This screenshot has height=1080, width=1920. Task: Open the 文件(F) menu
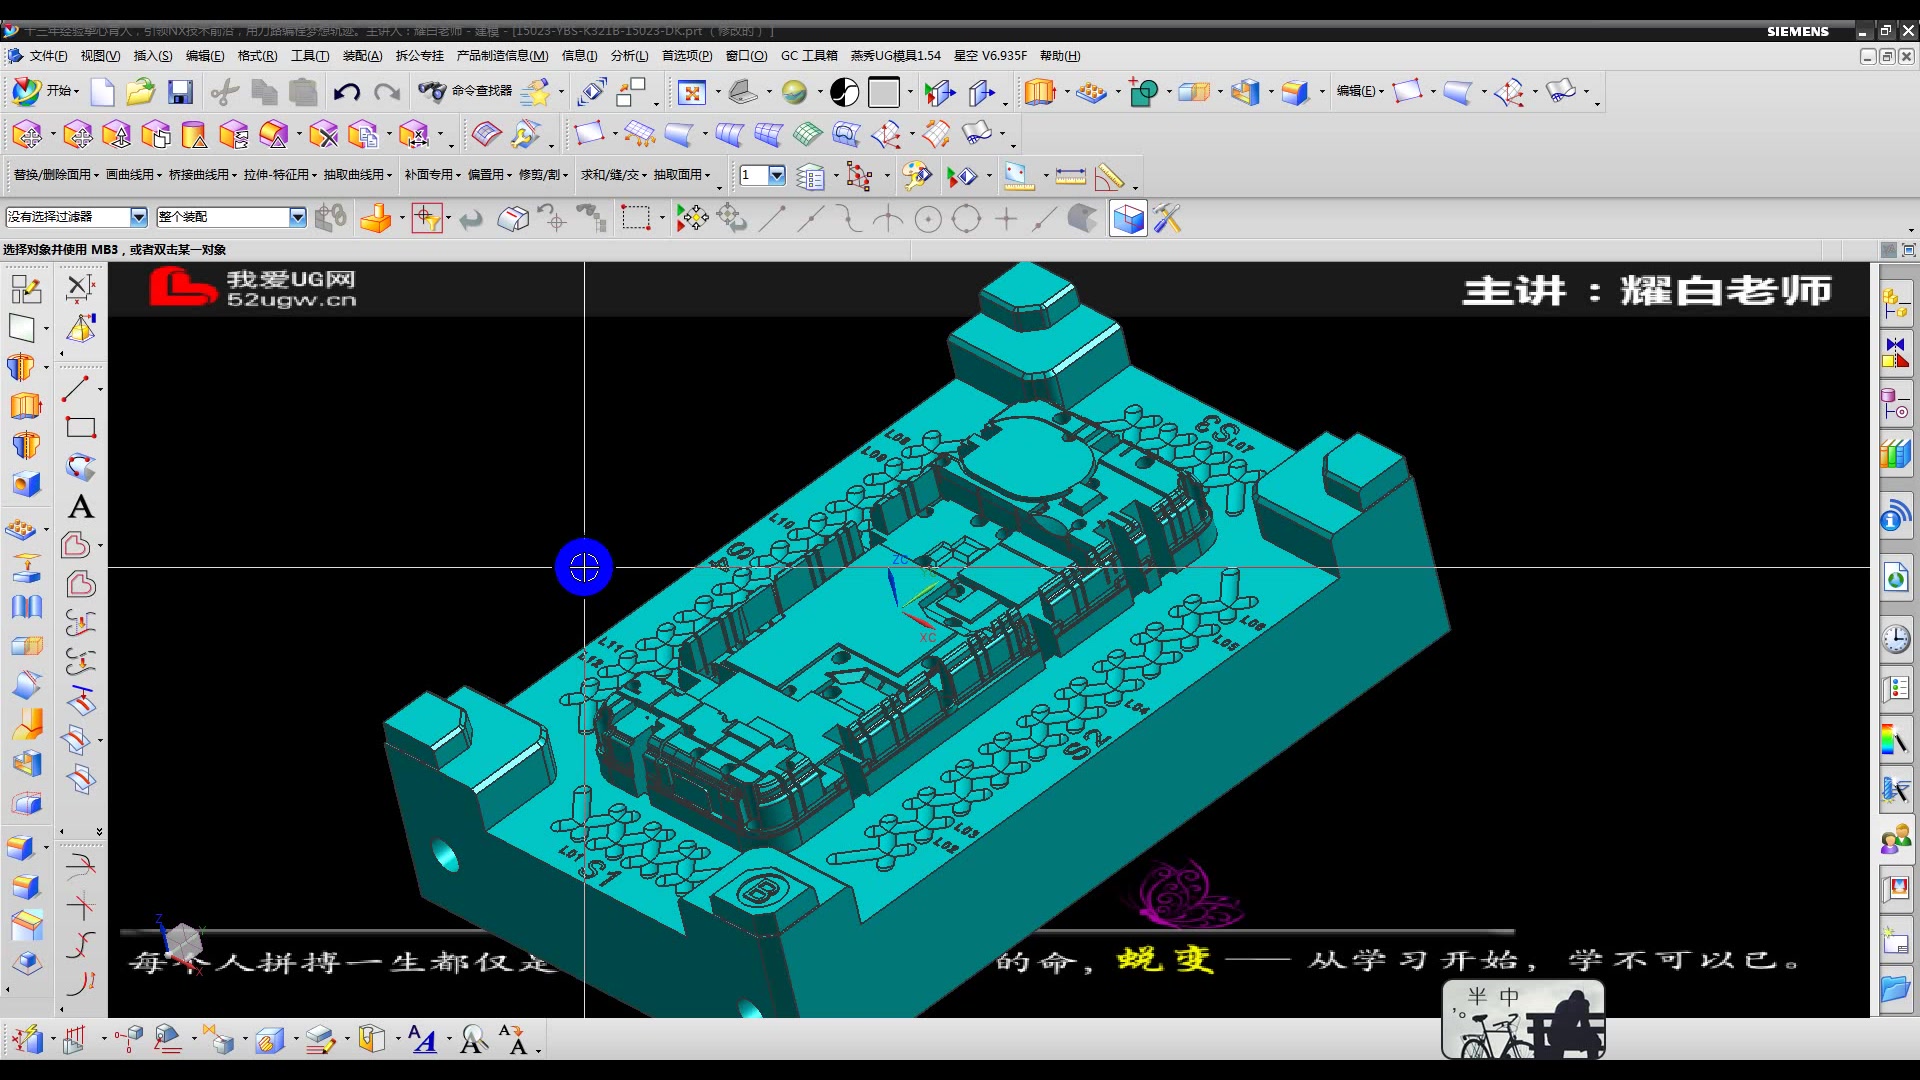47,56
